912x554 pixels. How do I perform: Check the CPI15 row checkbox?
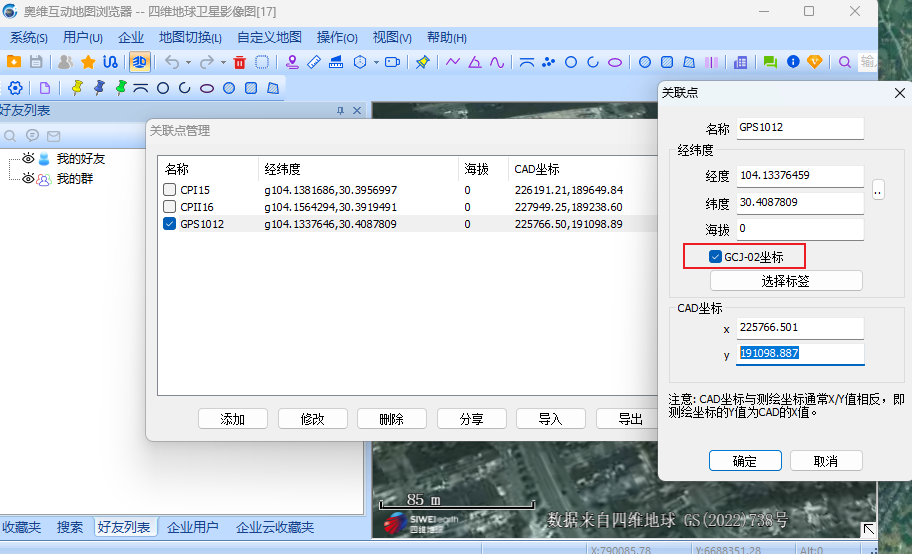coord(170,190)
